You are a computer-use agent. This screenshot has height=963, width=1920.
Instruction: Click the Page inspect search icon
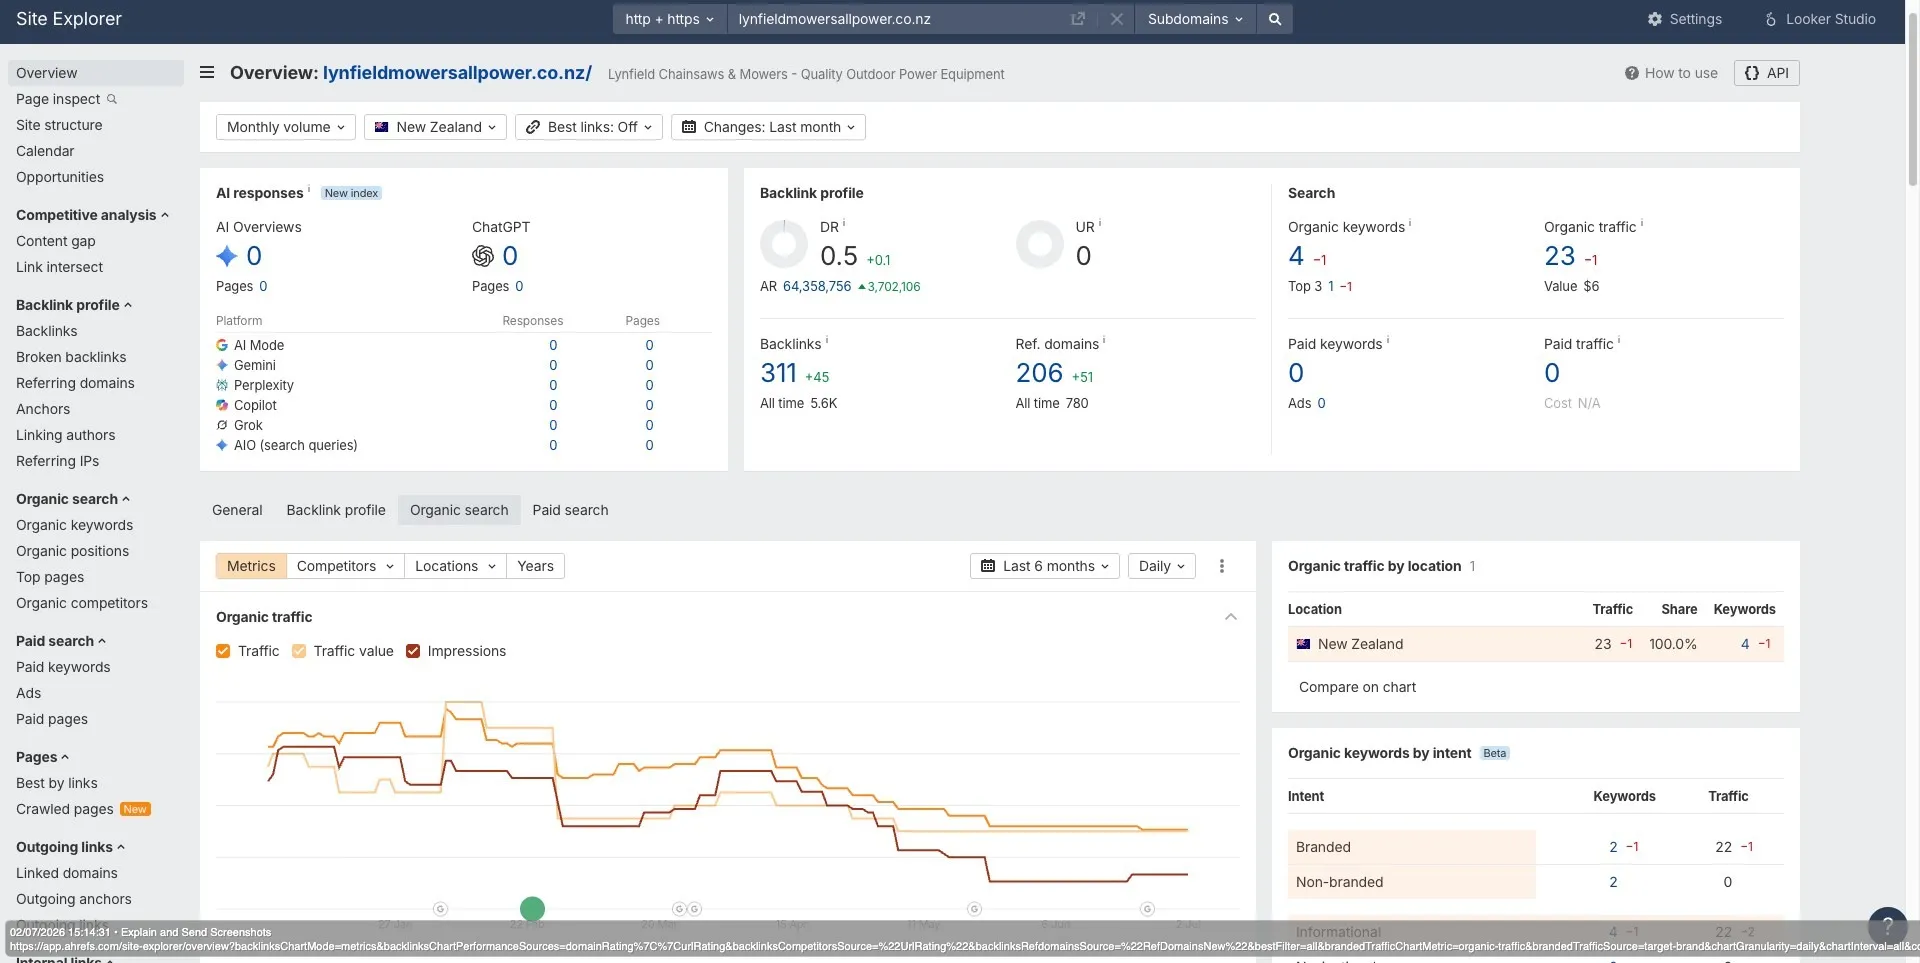coord(112,99)
